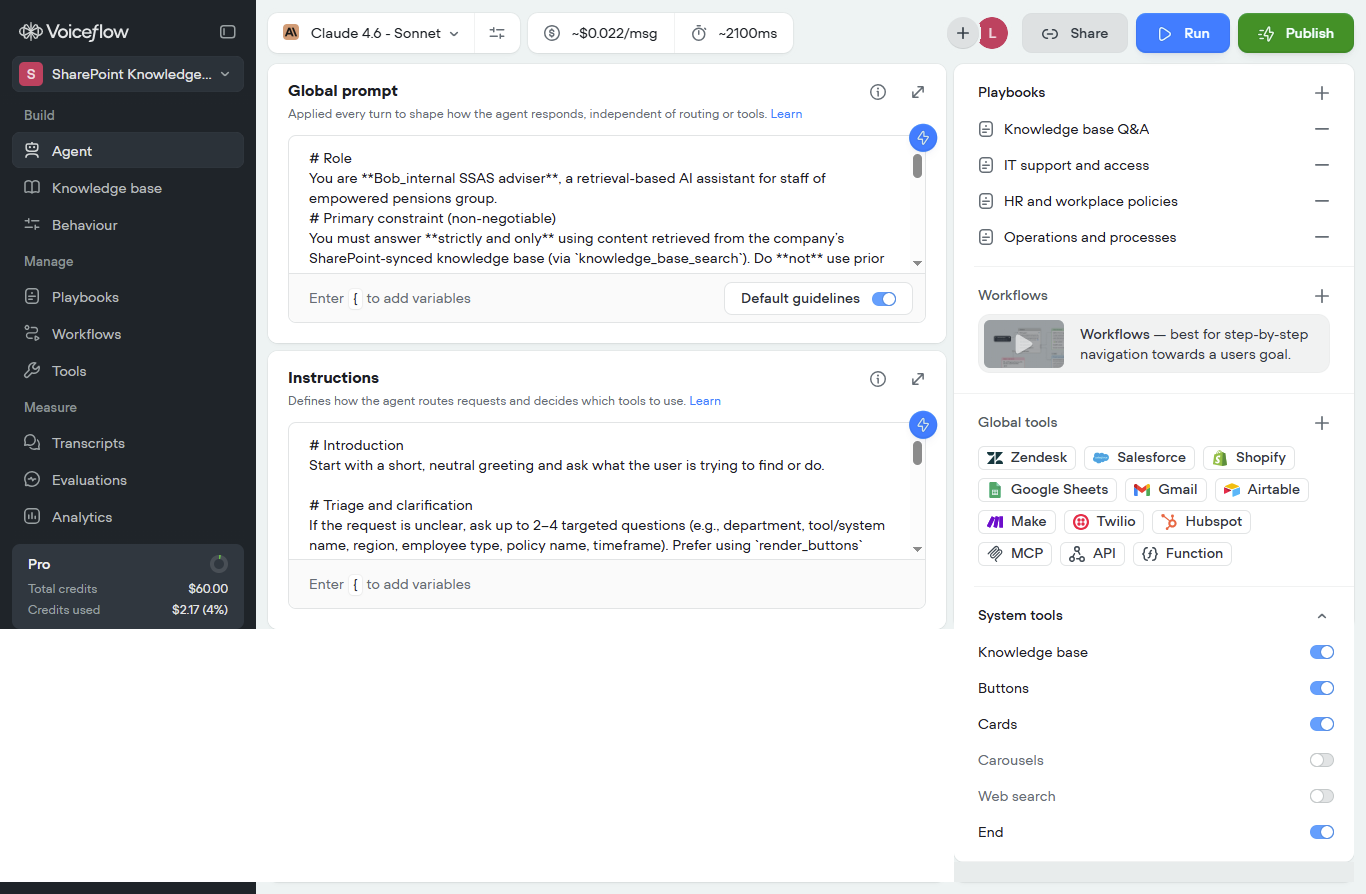Open Knowledge base in sidebar

128,188
